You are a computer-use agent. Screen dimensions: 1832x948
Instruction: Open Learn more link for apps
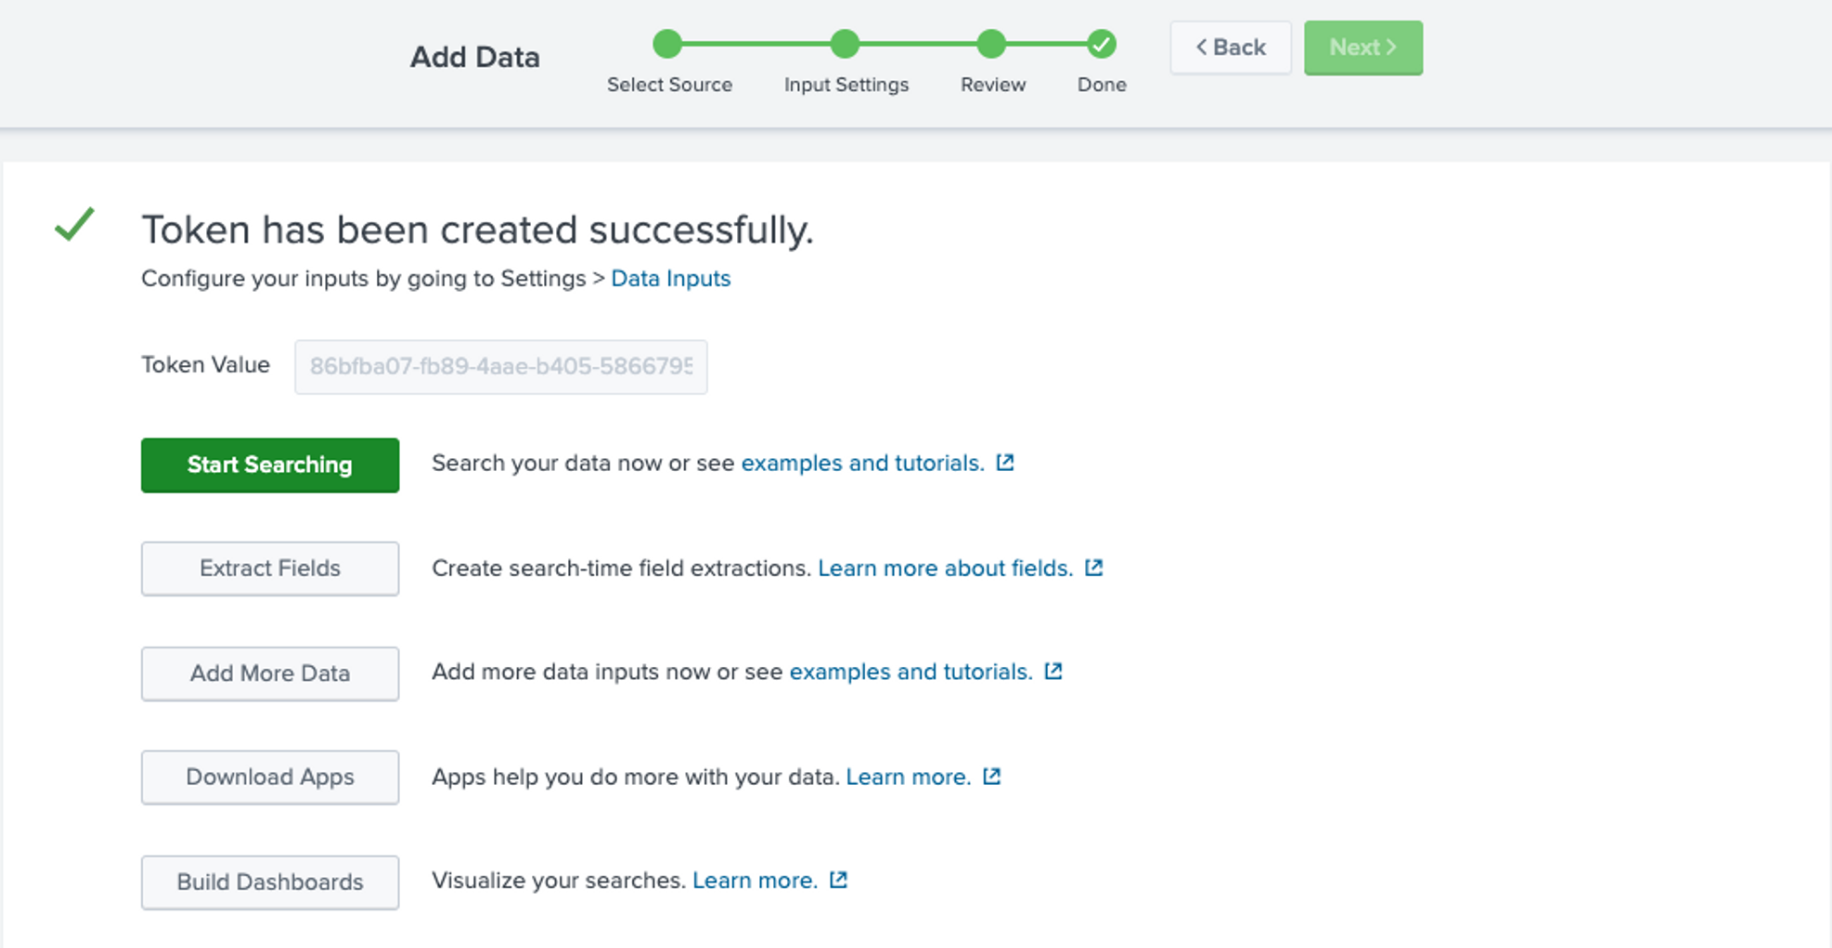(908, 777)
